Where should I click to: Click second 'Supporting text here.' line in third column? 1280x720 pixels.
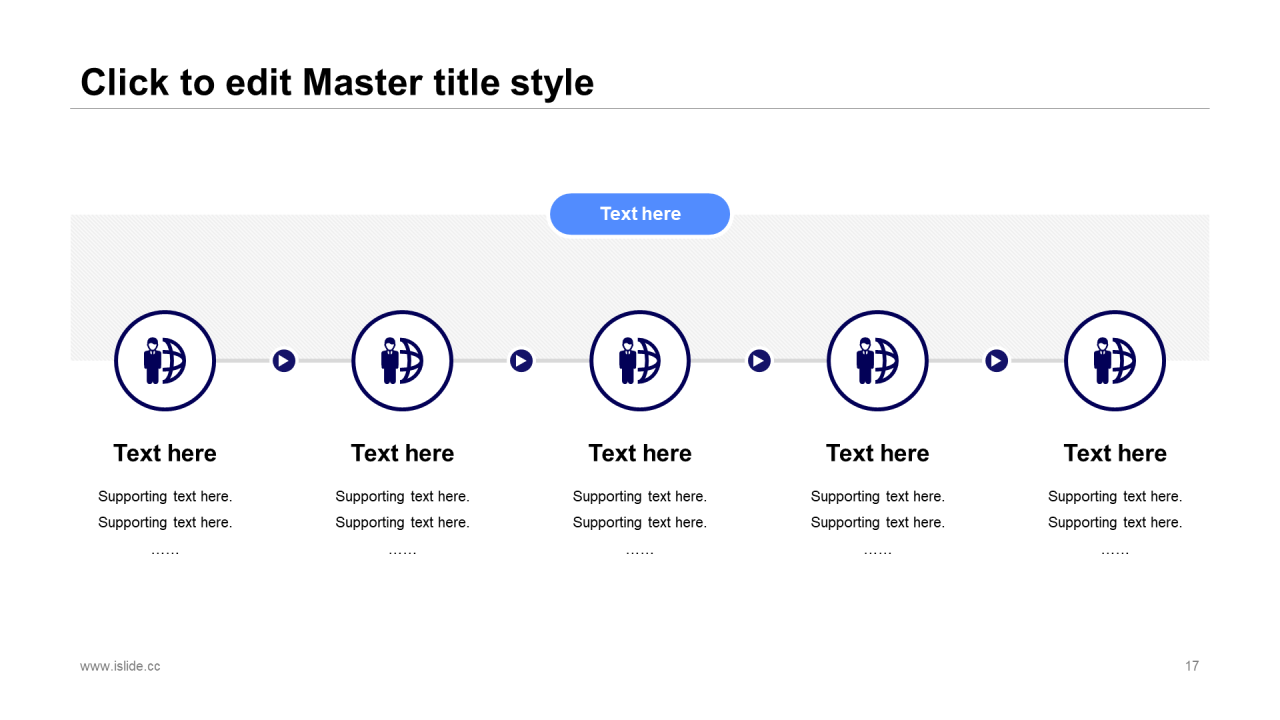click(640, 523)
